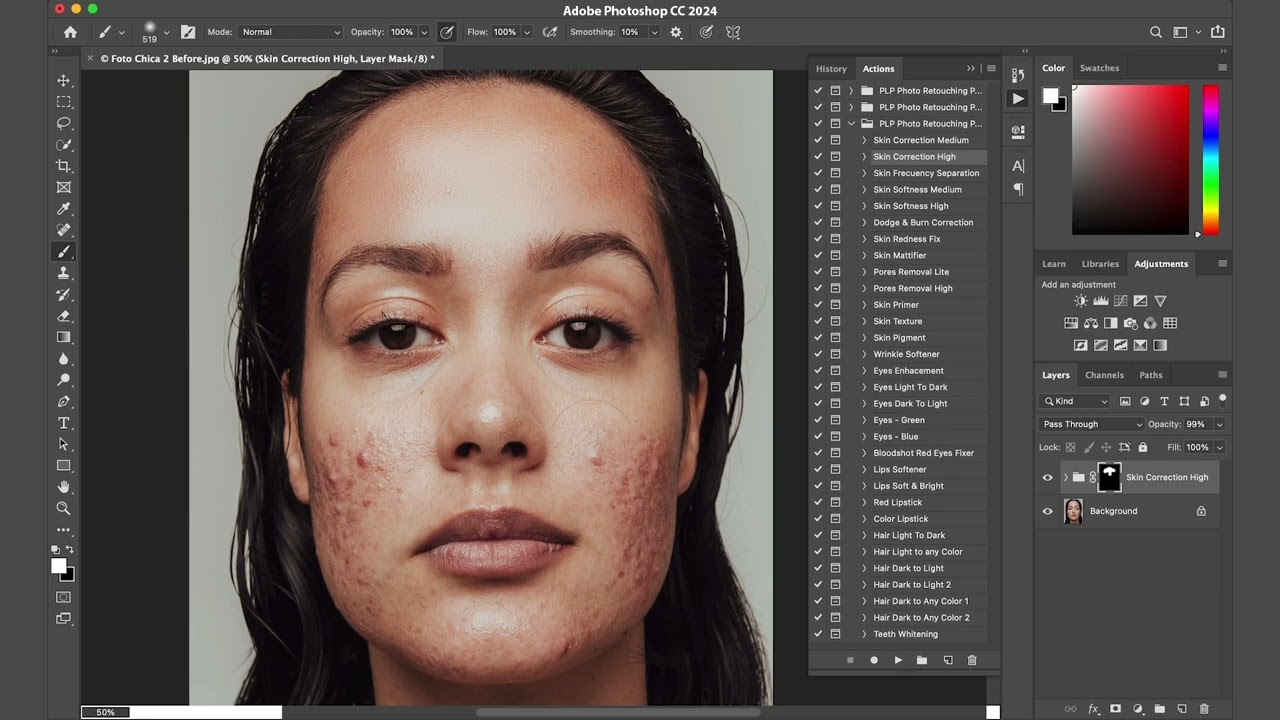Open the brush Mode dropdown
The width and height of the screenshot is (1280, 720).
(x=290, y=32)
